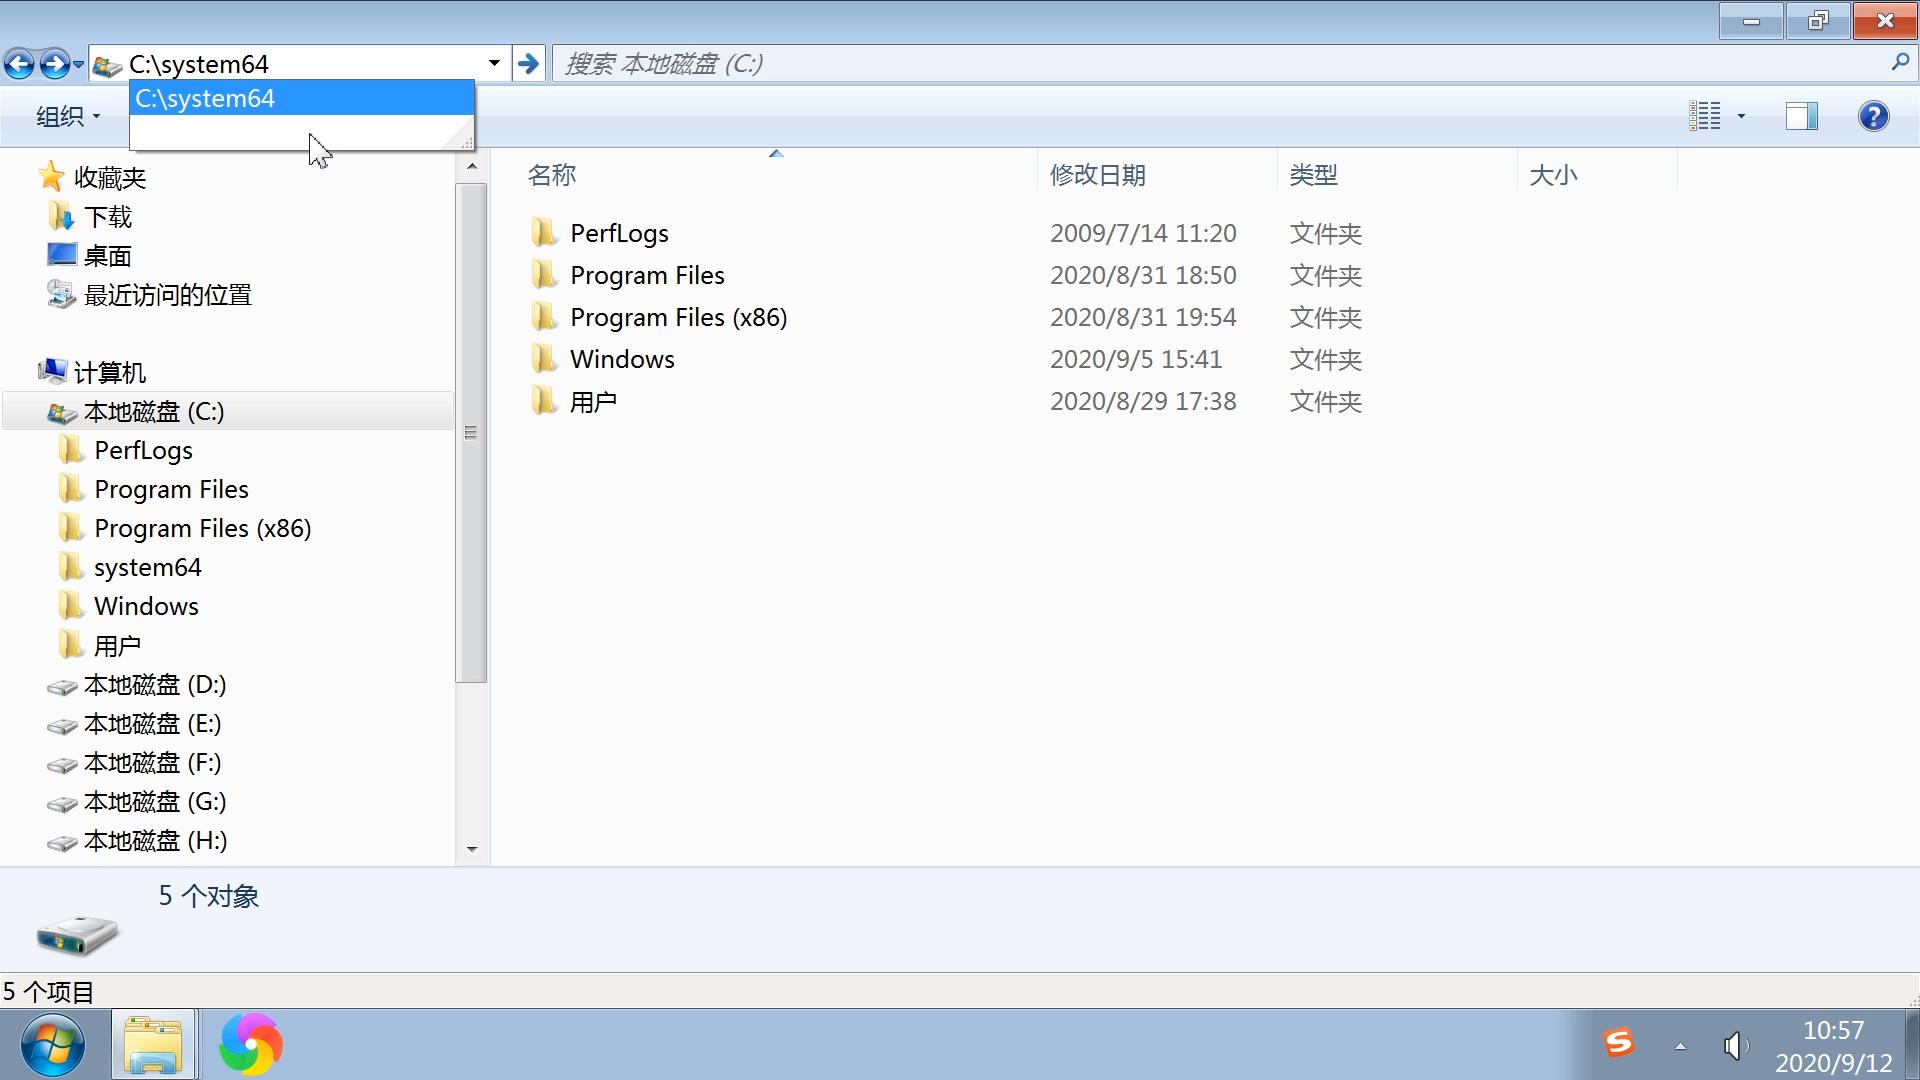Sort by 修改日期 column header
This screenshot has width=1920, height=1080.
click(1097, 175)
